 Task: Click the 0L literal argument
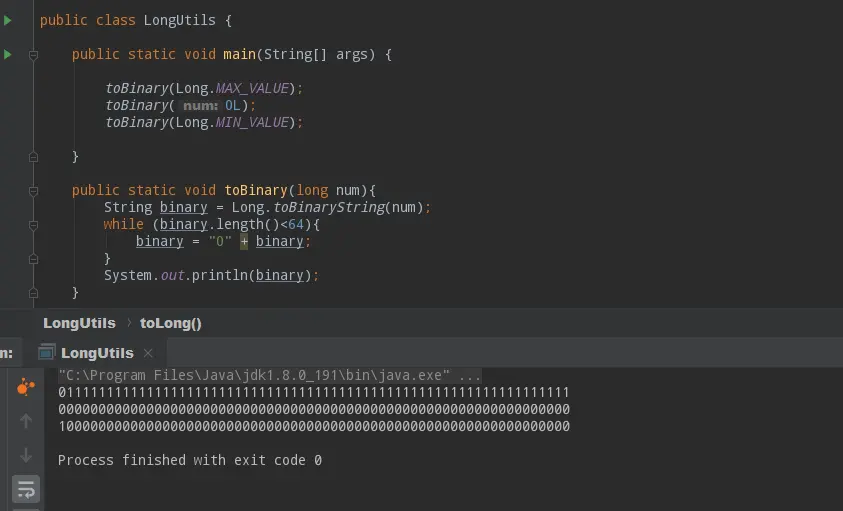232,105
